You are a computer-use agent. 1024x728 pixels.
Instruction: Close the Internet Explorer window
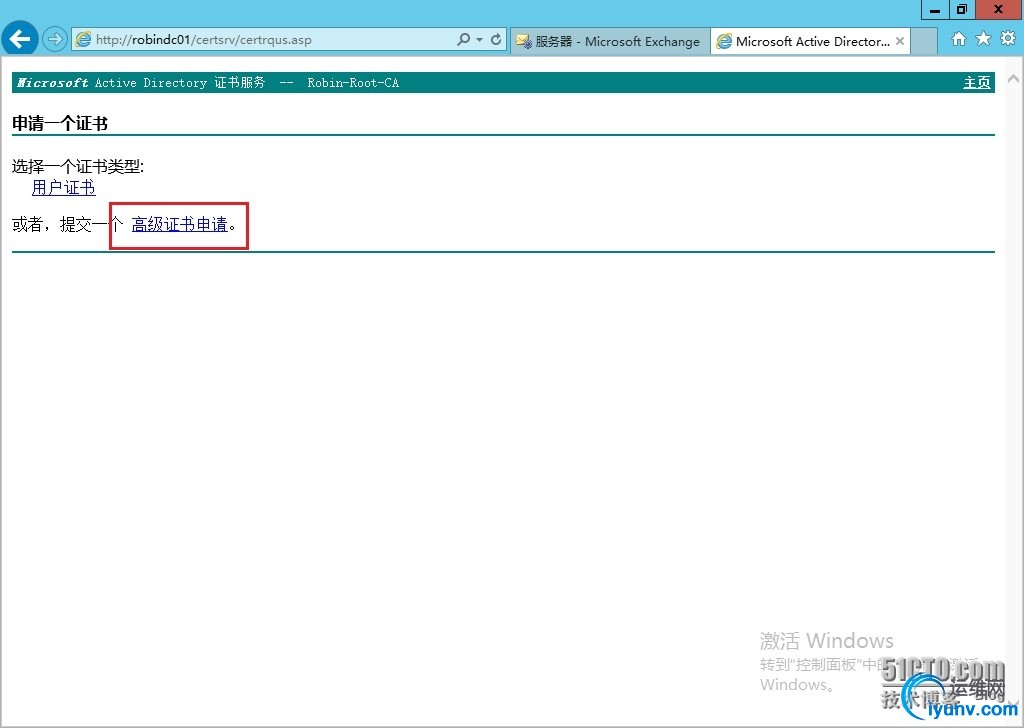[999, 9]
